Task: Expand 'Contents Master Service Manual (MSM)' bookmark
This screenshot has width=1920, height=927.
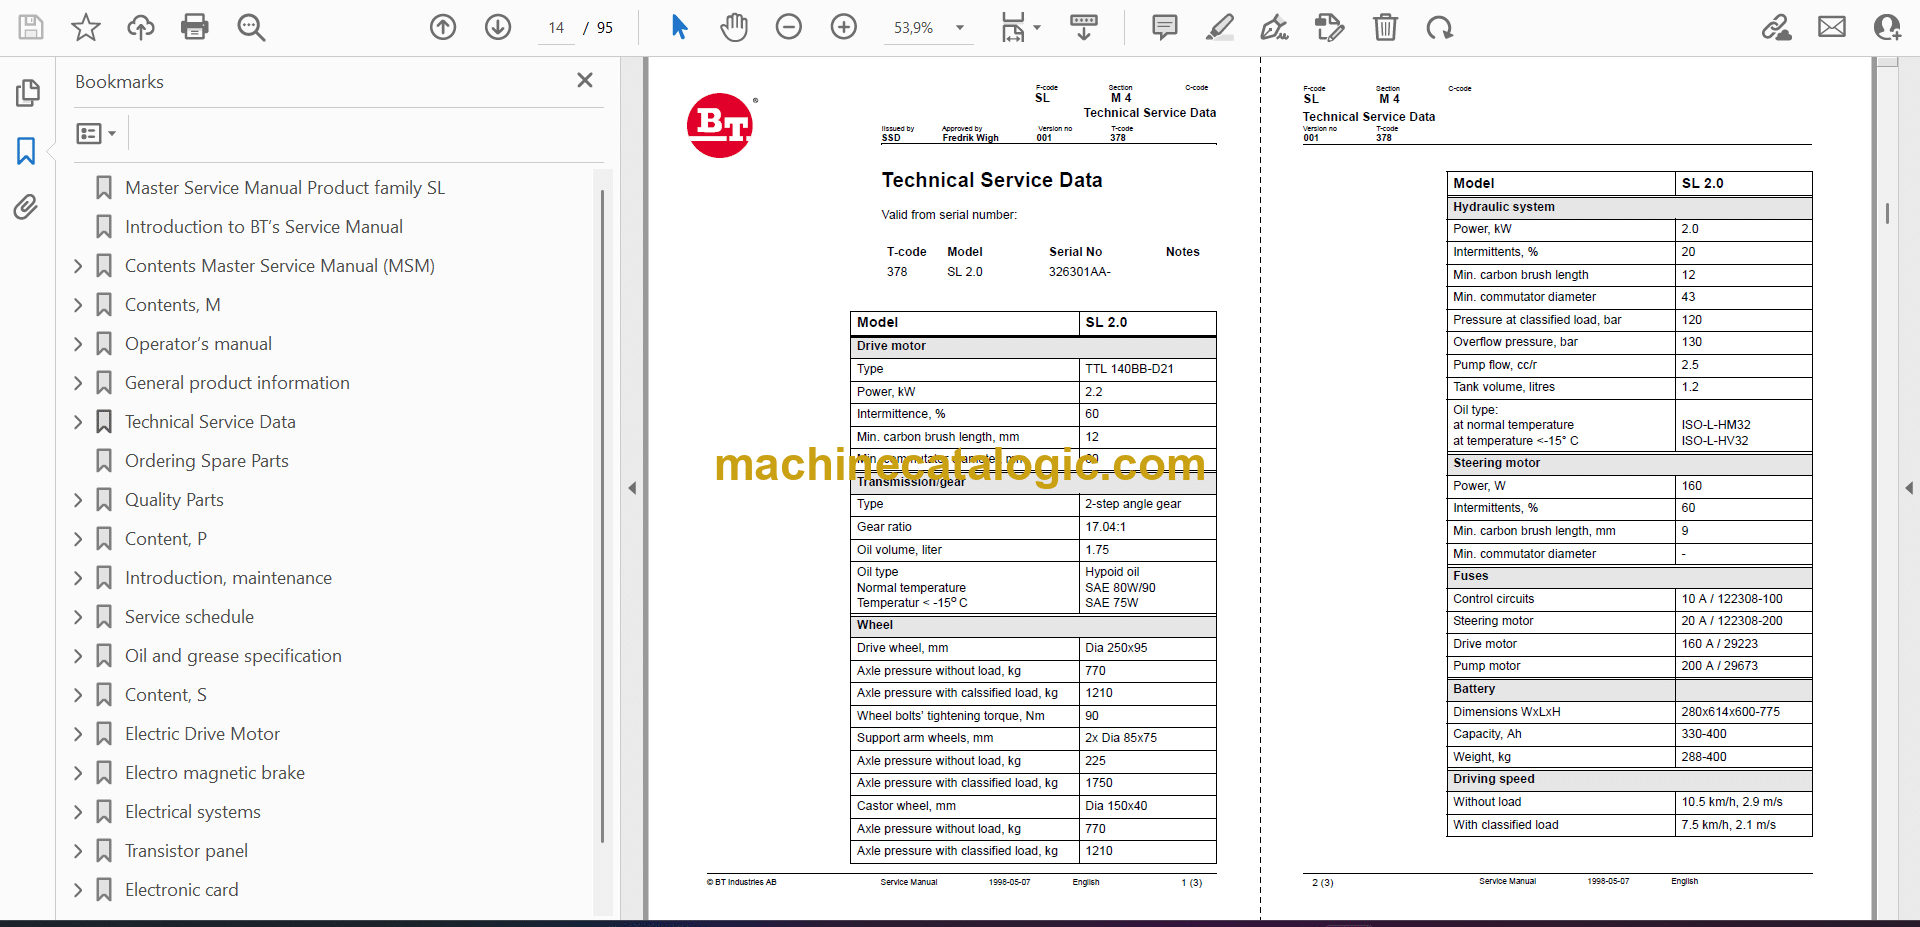Action: 78,266
